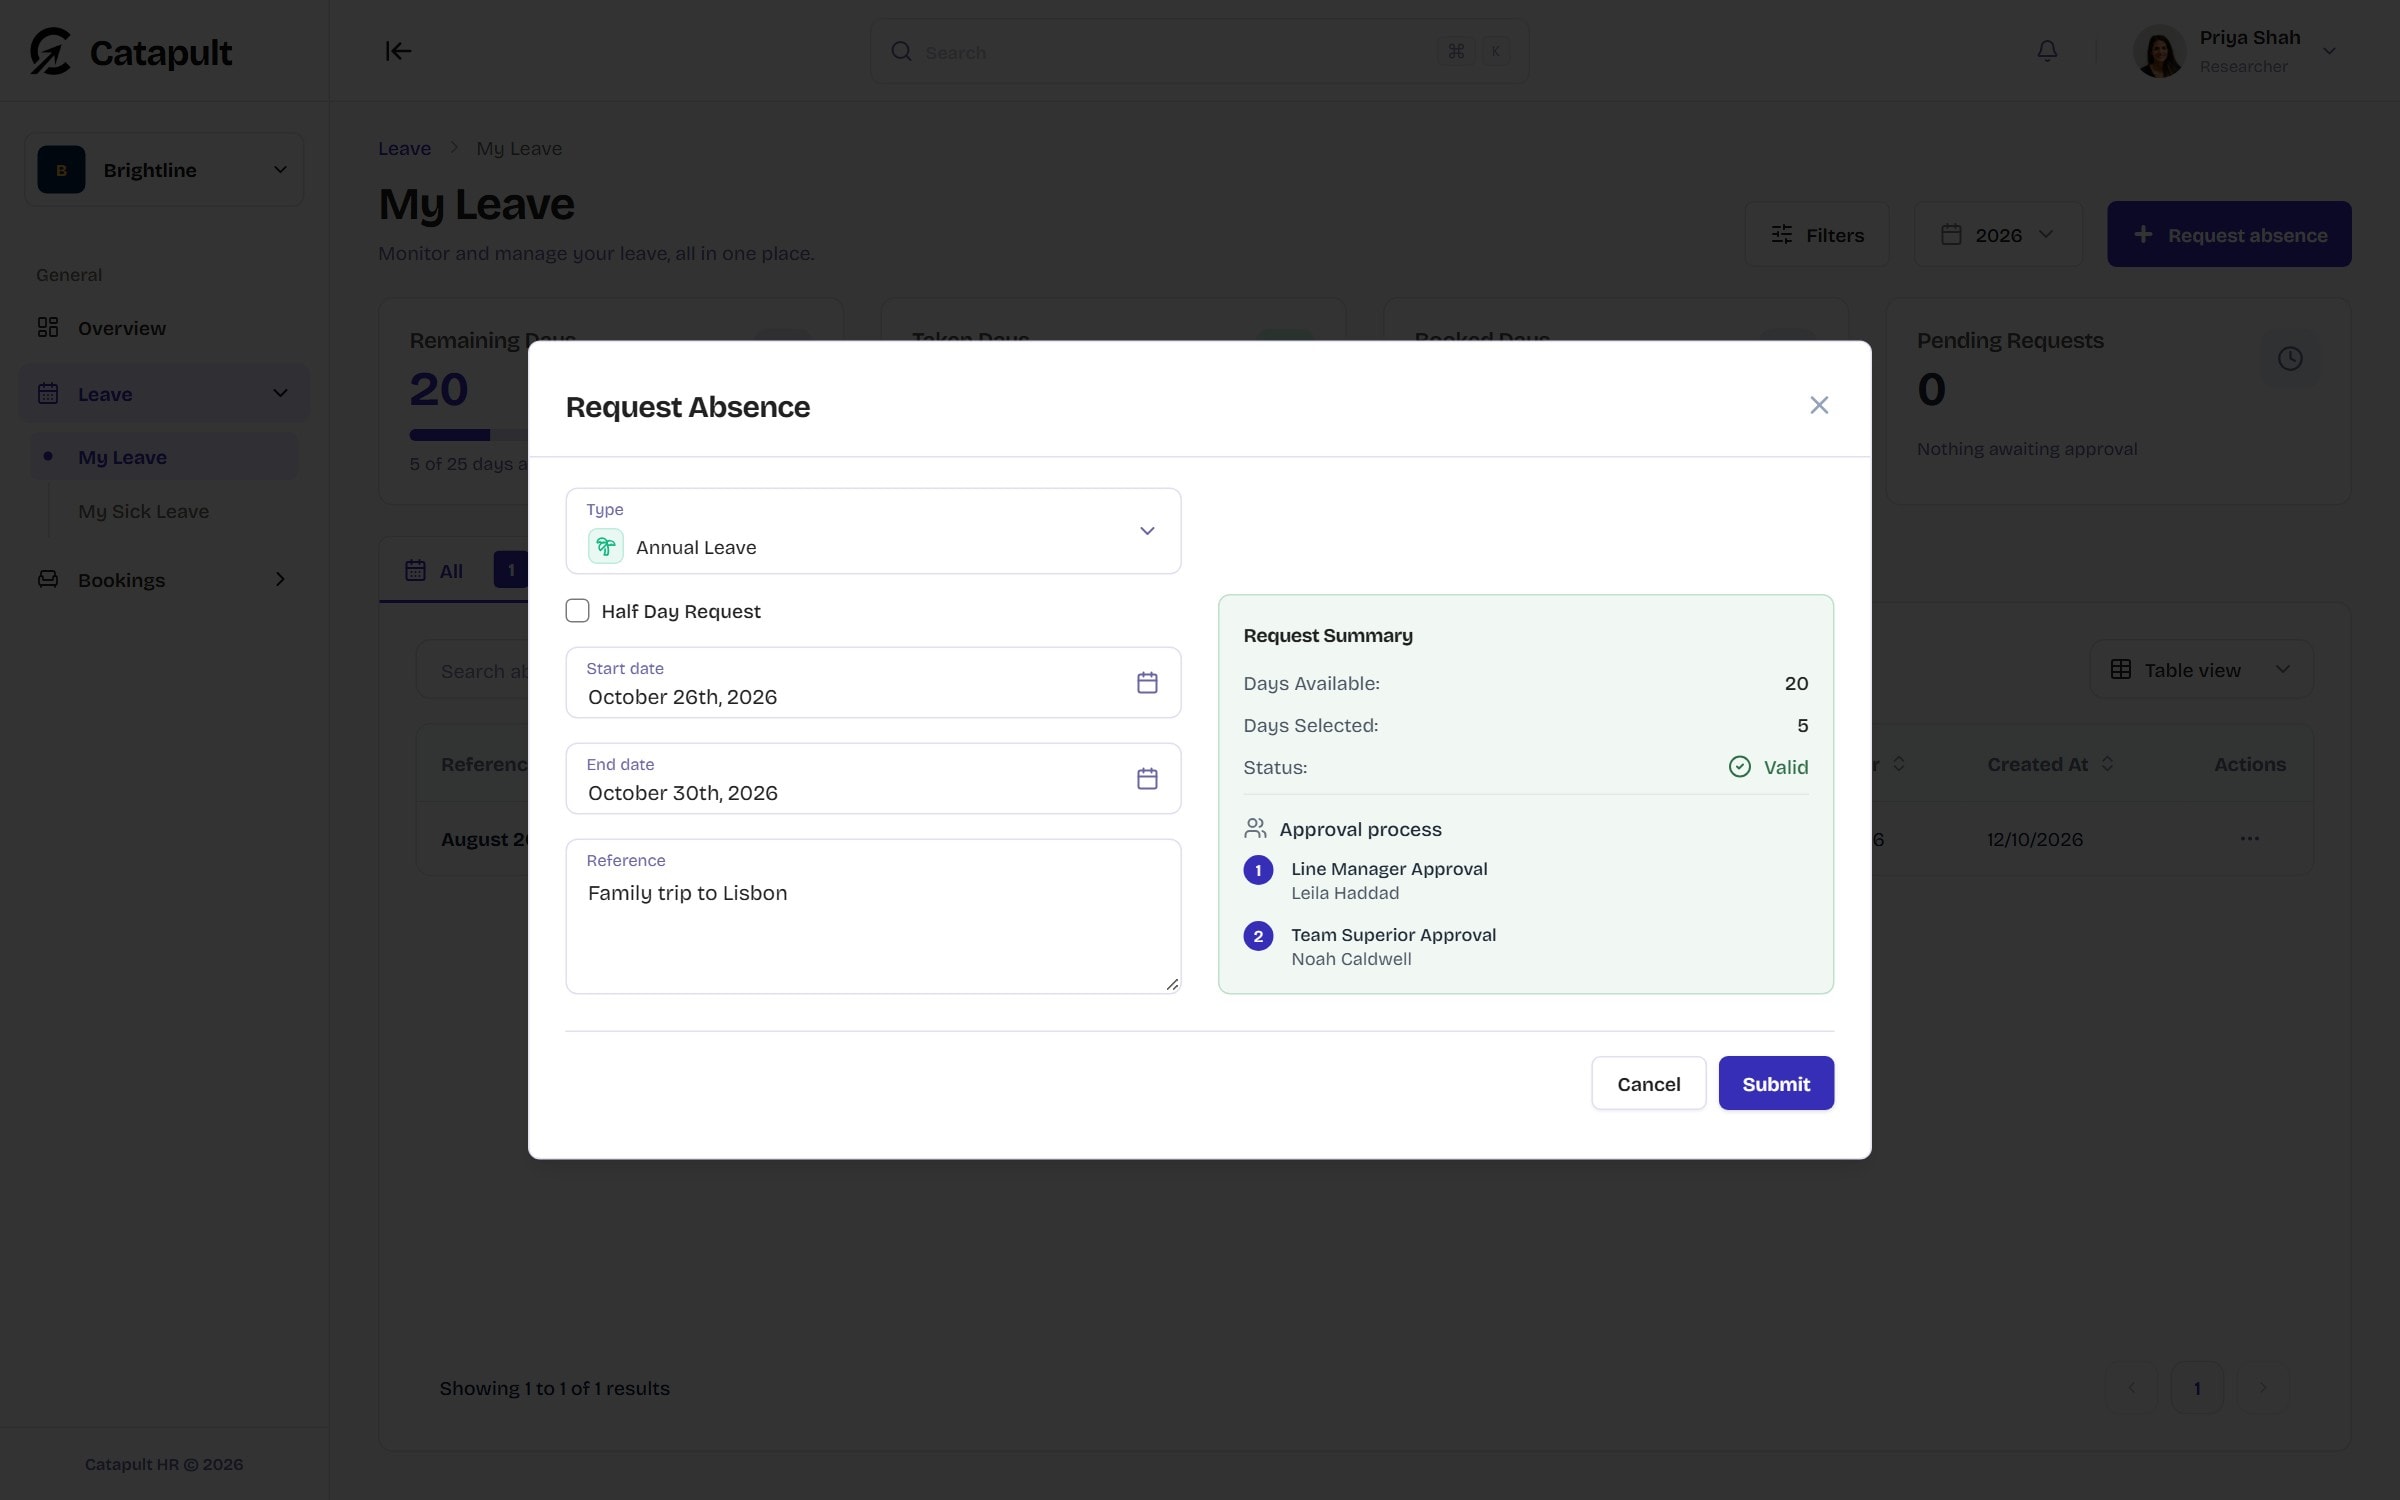Click the End date field October 30th
Image resolution: width=2400 pixels, height=1500 pixels.
coord(873,779)
